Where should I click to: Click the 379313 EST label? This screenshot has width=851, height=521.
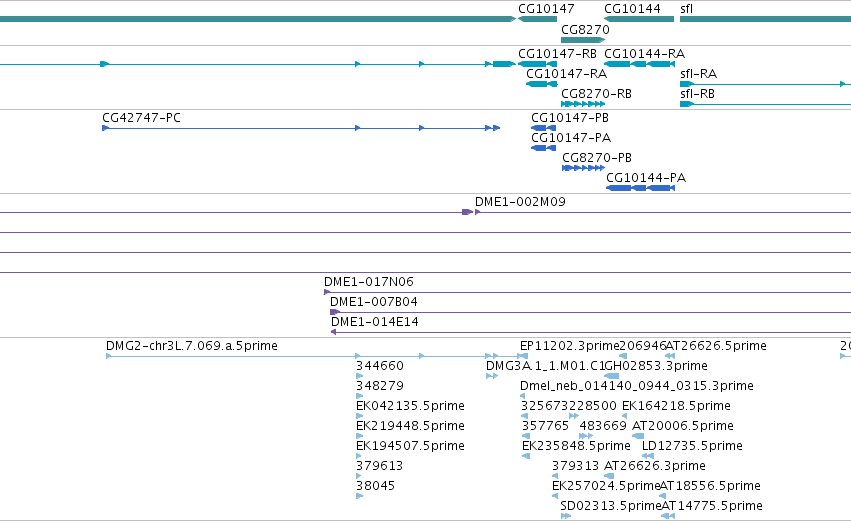[575, 467]
